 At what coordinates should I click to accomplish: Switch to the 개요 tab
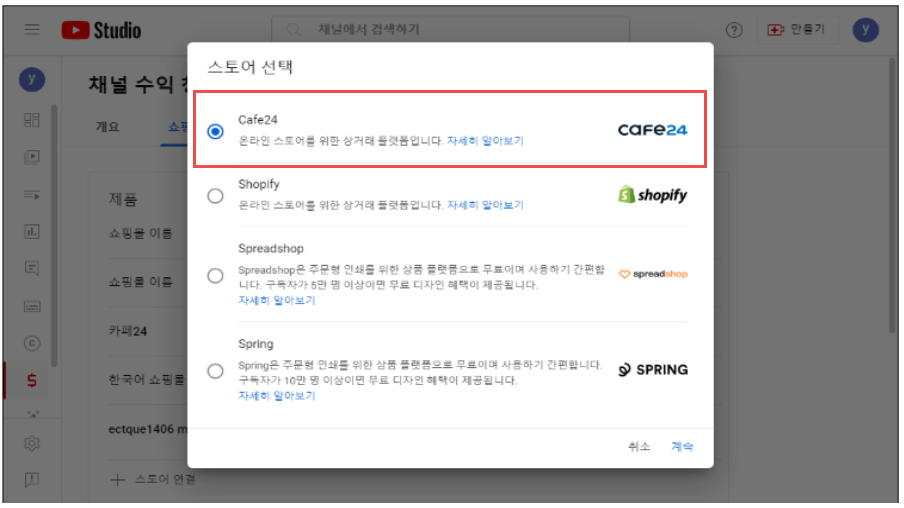click(x=107, y=127)
